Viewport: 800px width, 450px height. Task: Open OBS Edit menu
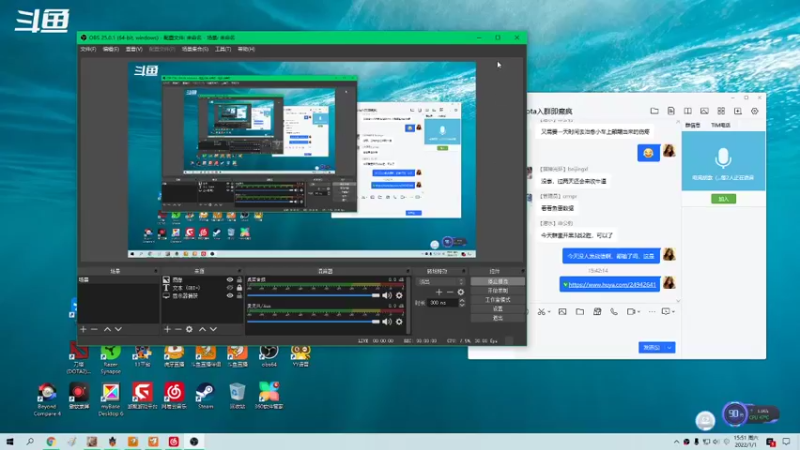(x=110, y=49)
